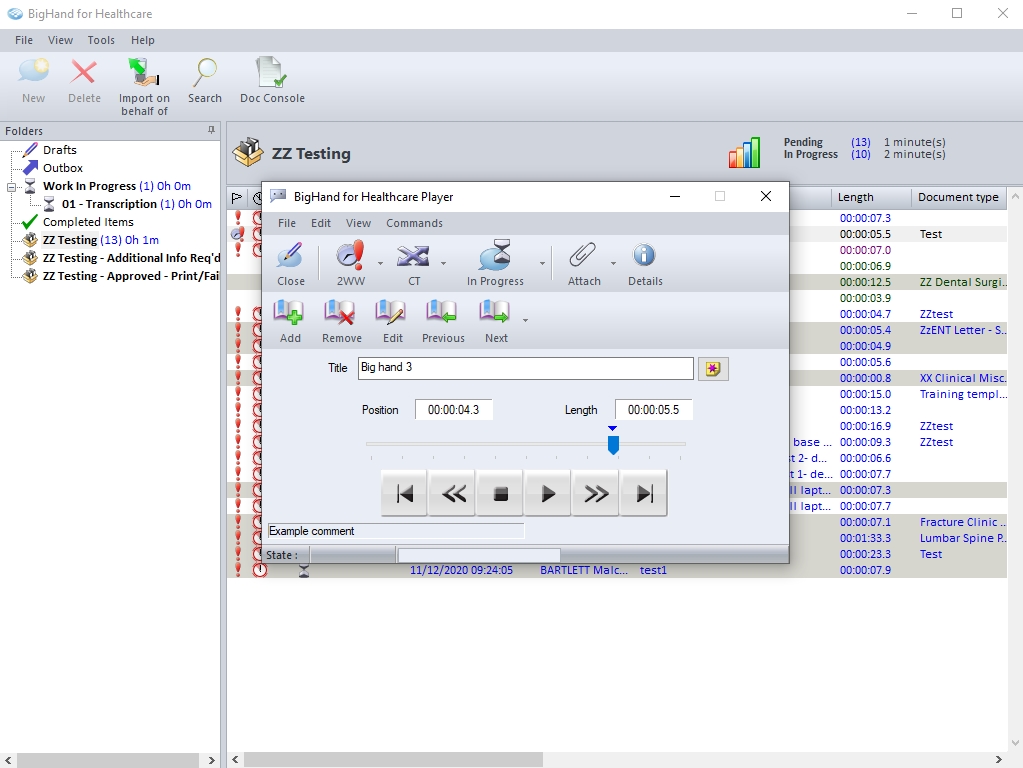This screenshot has width=1023, height=768.
Task: Select the Completed Items folder
Action: pyautogui.click(x=88, y=222)
